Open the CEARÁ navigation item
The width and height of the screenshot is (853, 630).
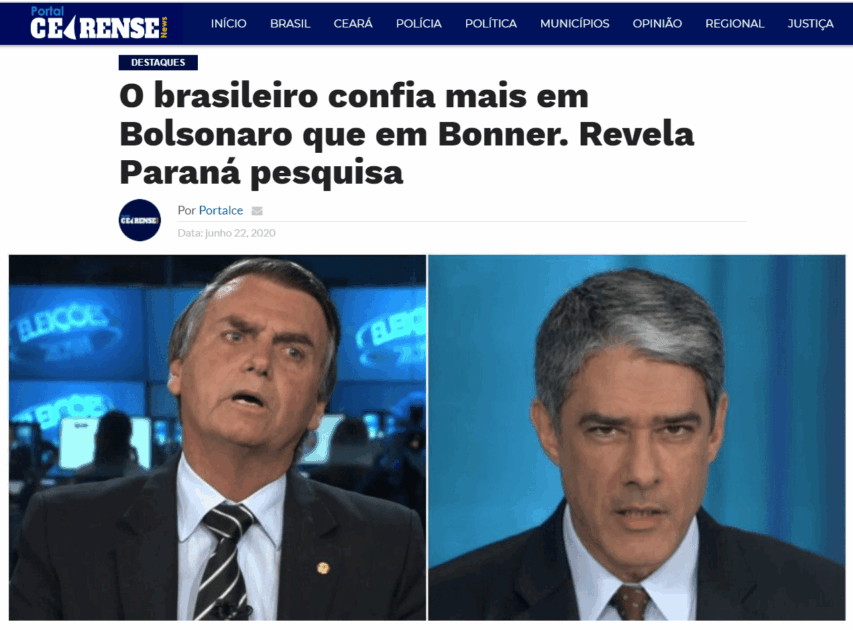point(353,23)
